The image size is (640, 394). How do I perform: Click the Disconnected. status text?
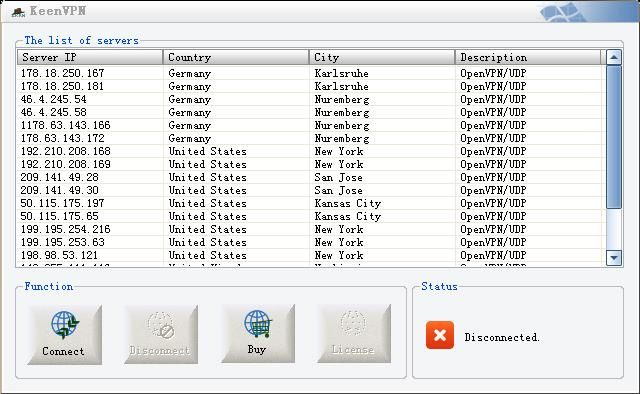(x=502, y=337)
